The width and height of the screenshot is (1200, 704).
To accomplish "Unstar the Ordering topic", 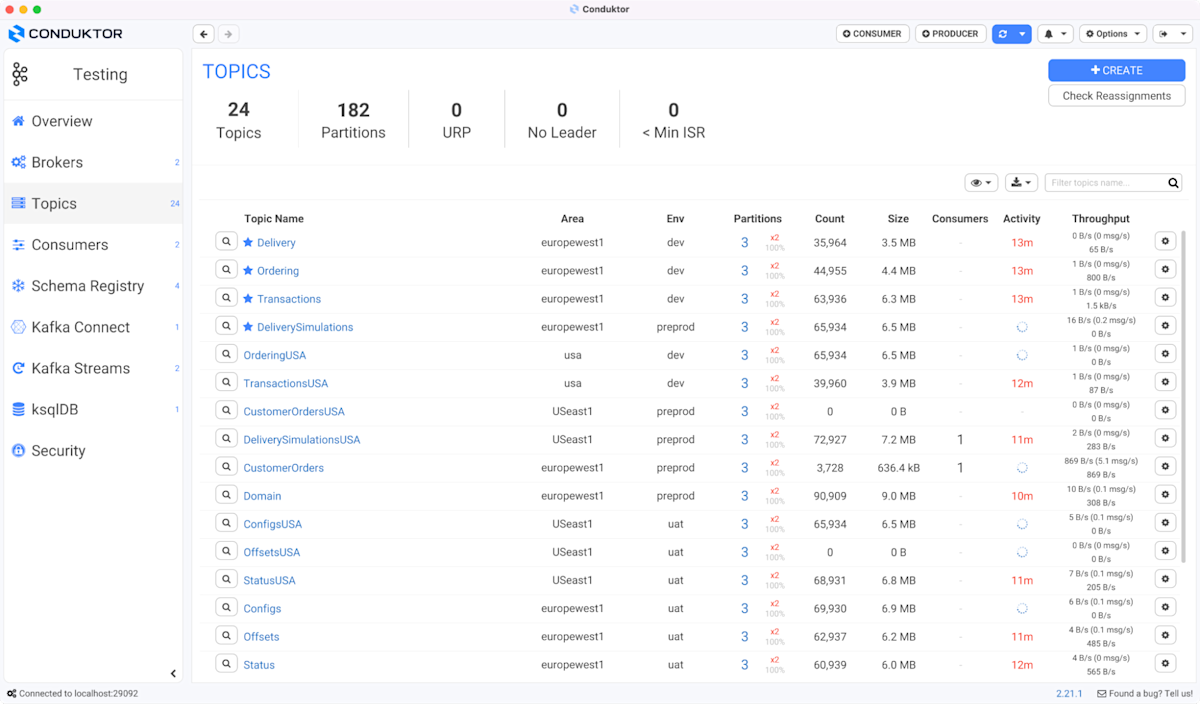I will click(249, 270).
